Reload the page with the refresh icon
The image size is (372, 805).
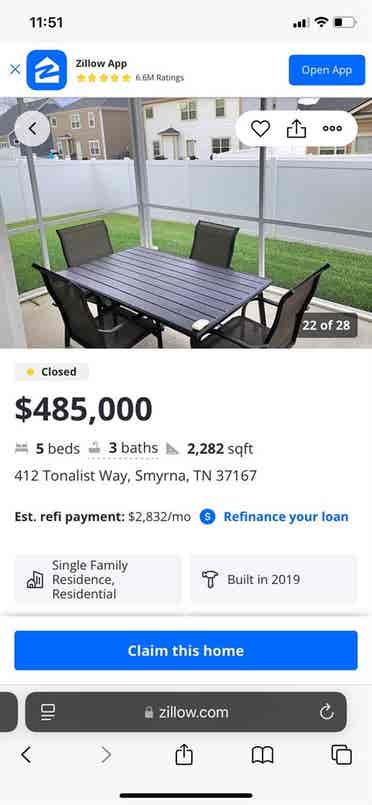click(x=326, y=712)
